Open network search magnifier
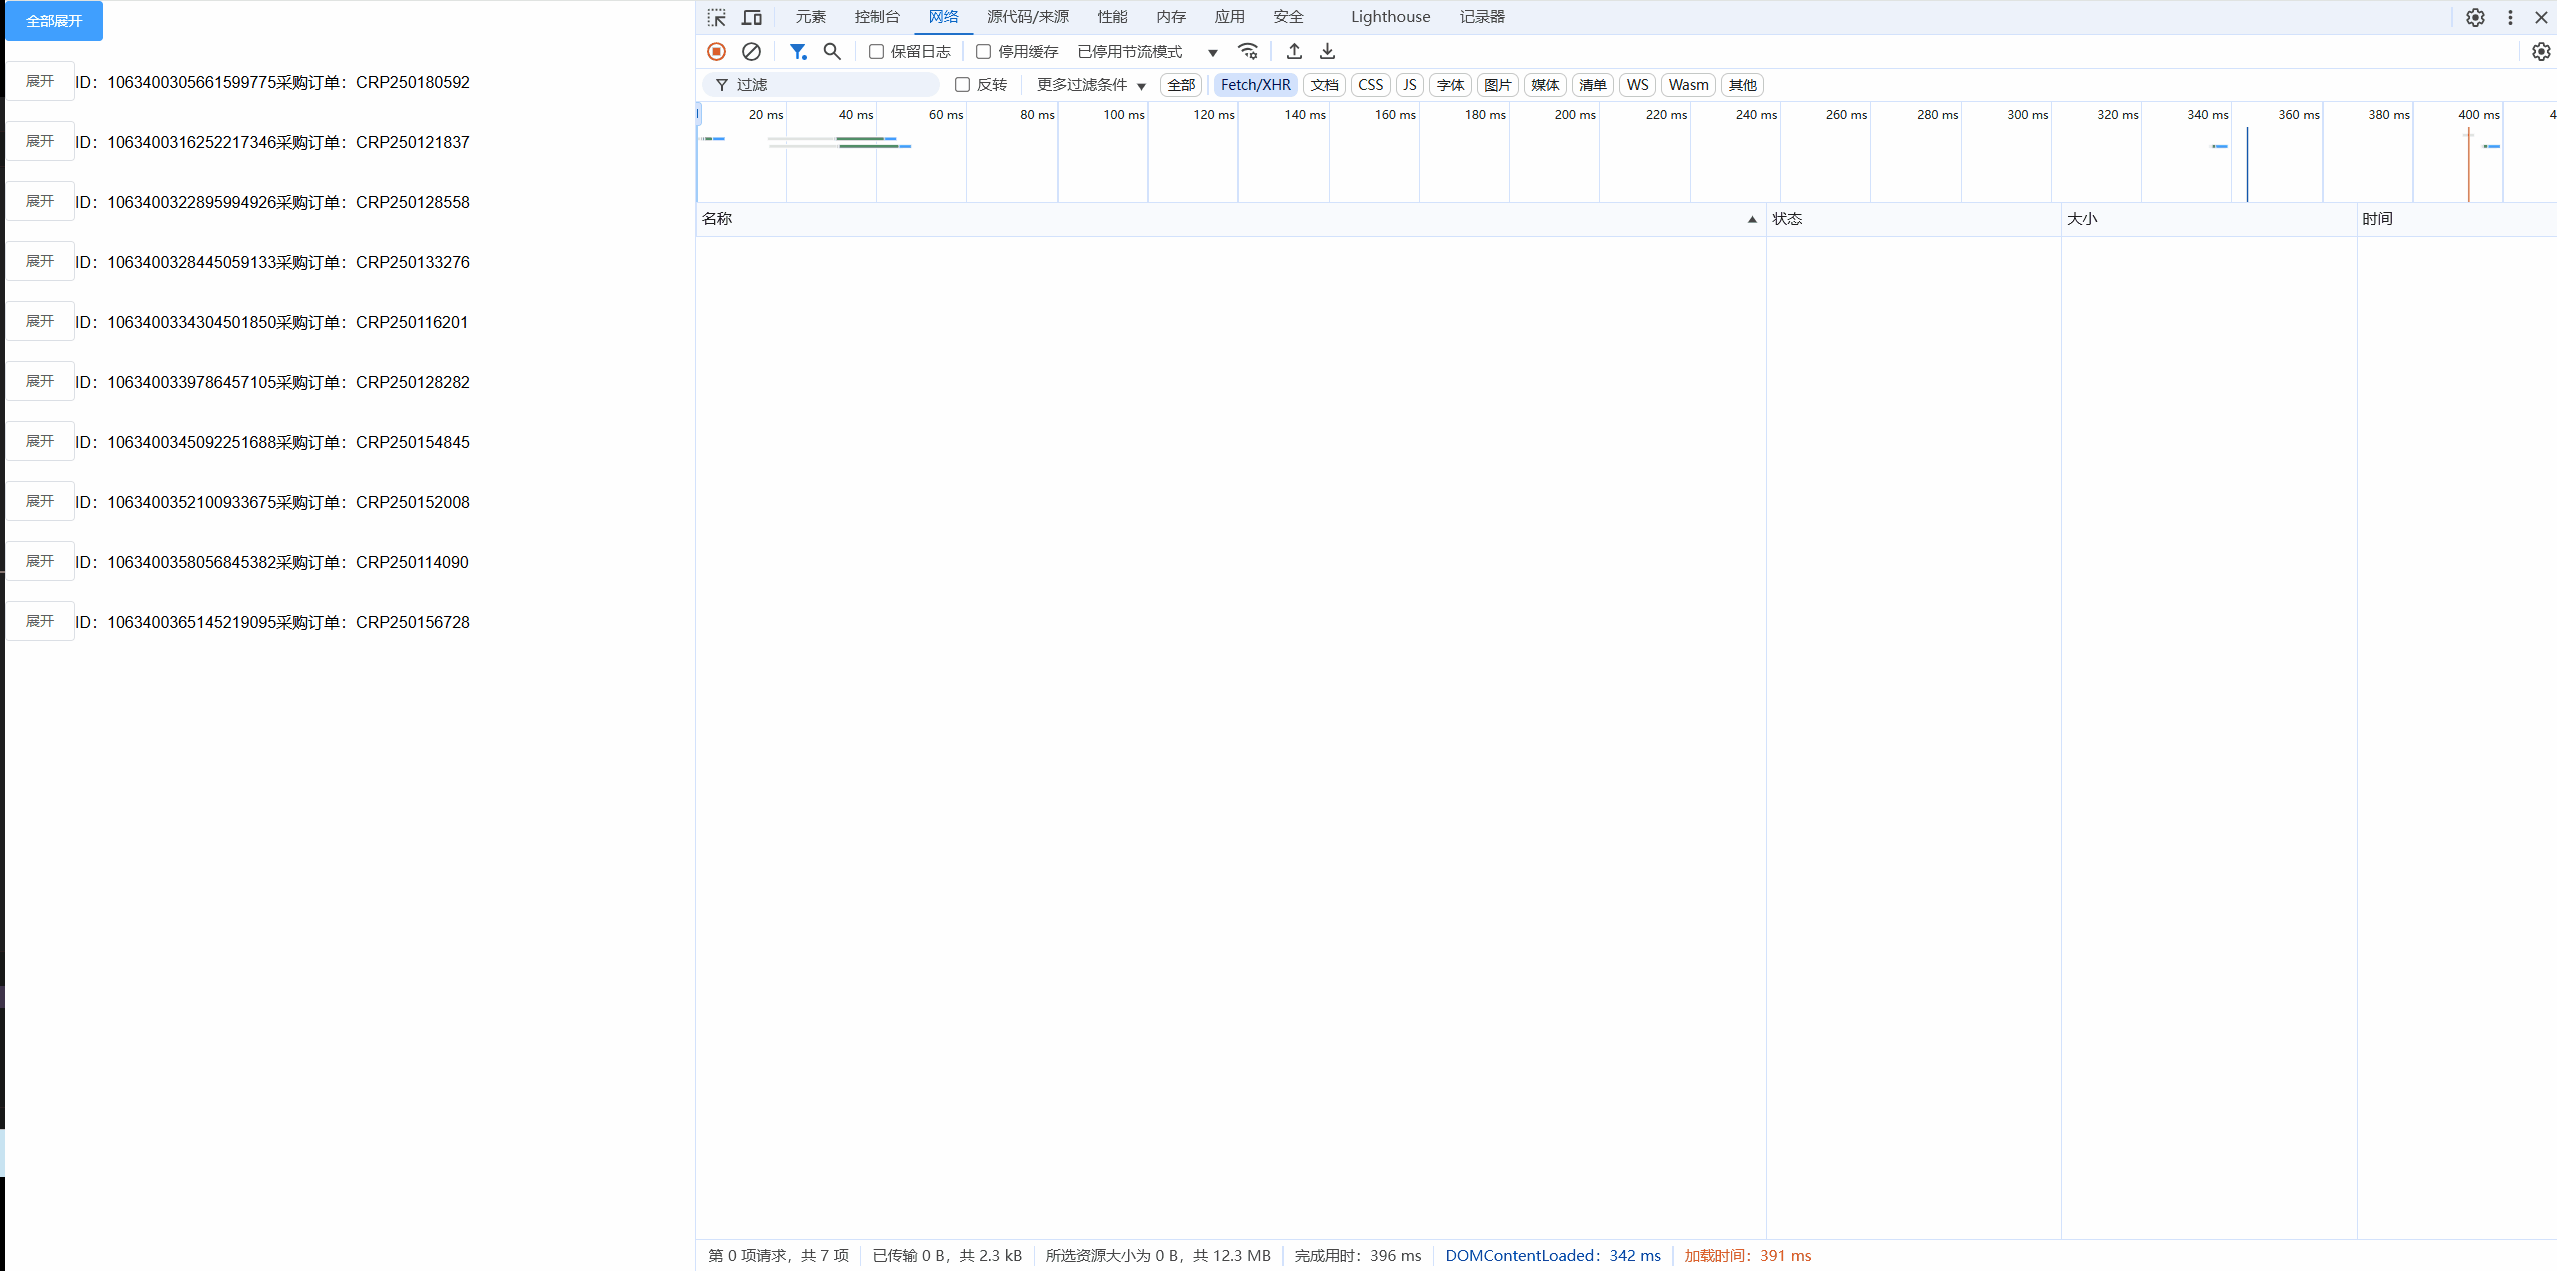Image resolution: width=2557 pixels, height=1271 pixels. [x=832, y=51]
